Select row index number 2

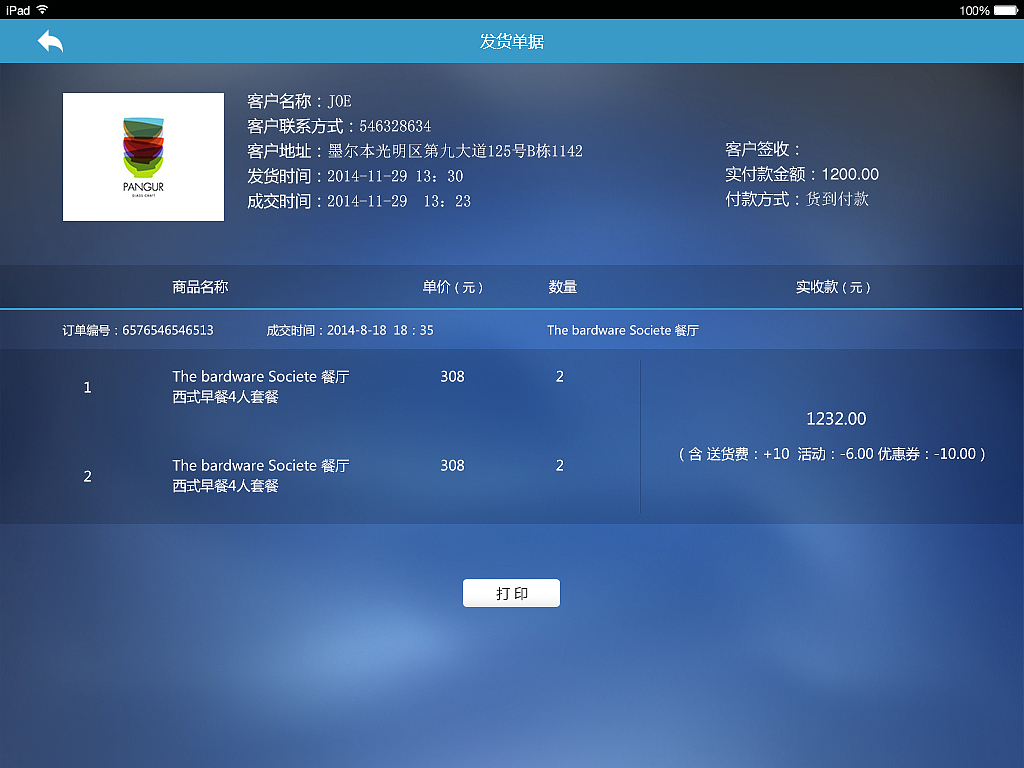[x=88, y=477]
